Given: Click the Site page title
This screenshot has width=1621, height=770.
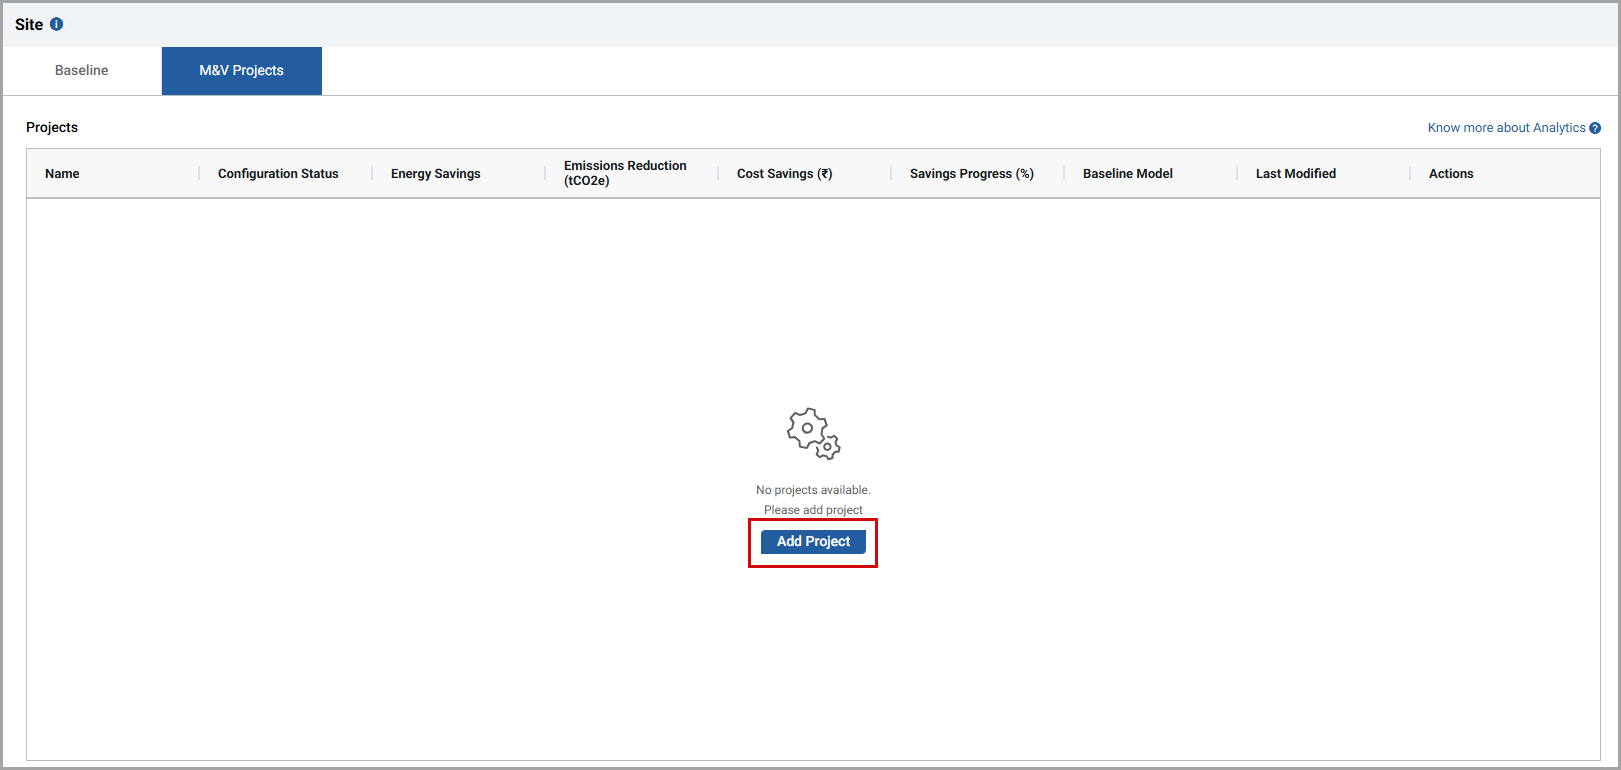Looking at the screenshot, I should [x=29, y=25].
